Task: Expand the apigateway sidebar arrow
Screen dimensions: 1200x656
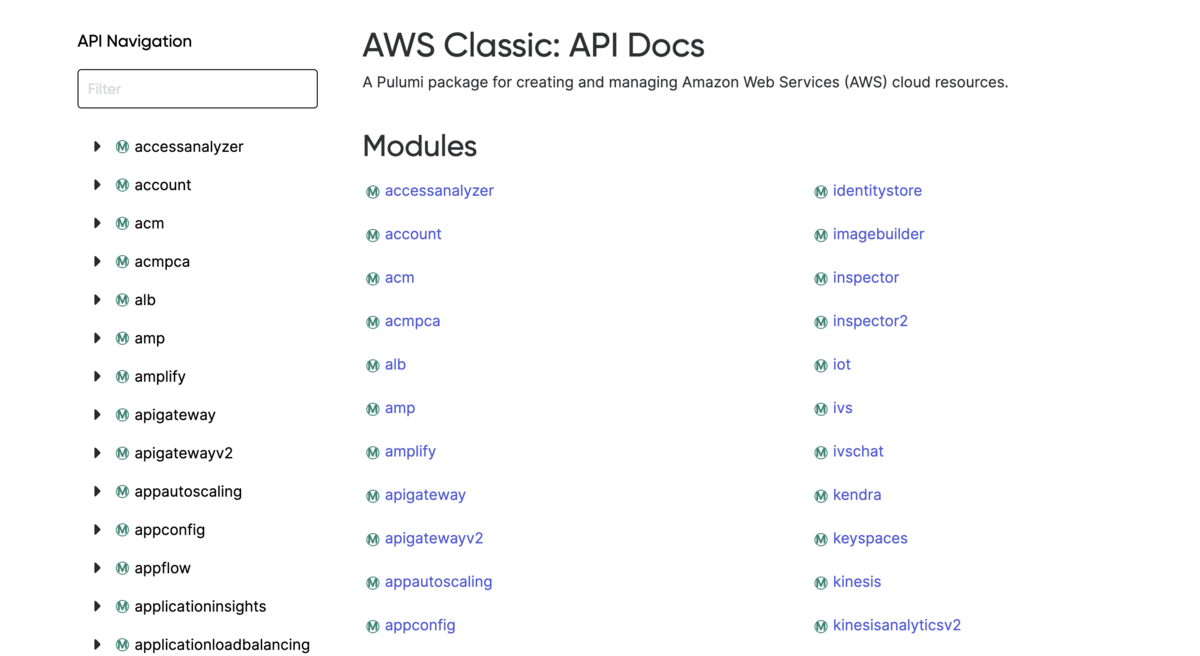Action: point(97,415)
